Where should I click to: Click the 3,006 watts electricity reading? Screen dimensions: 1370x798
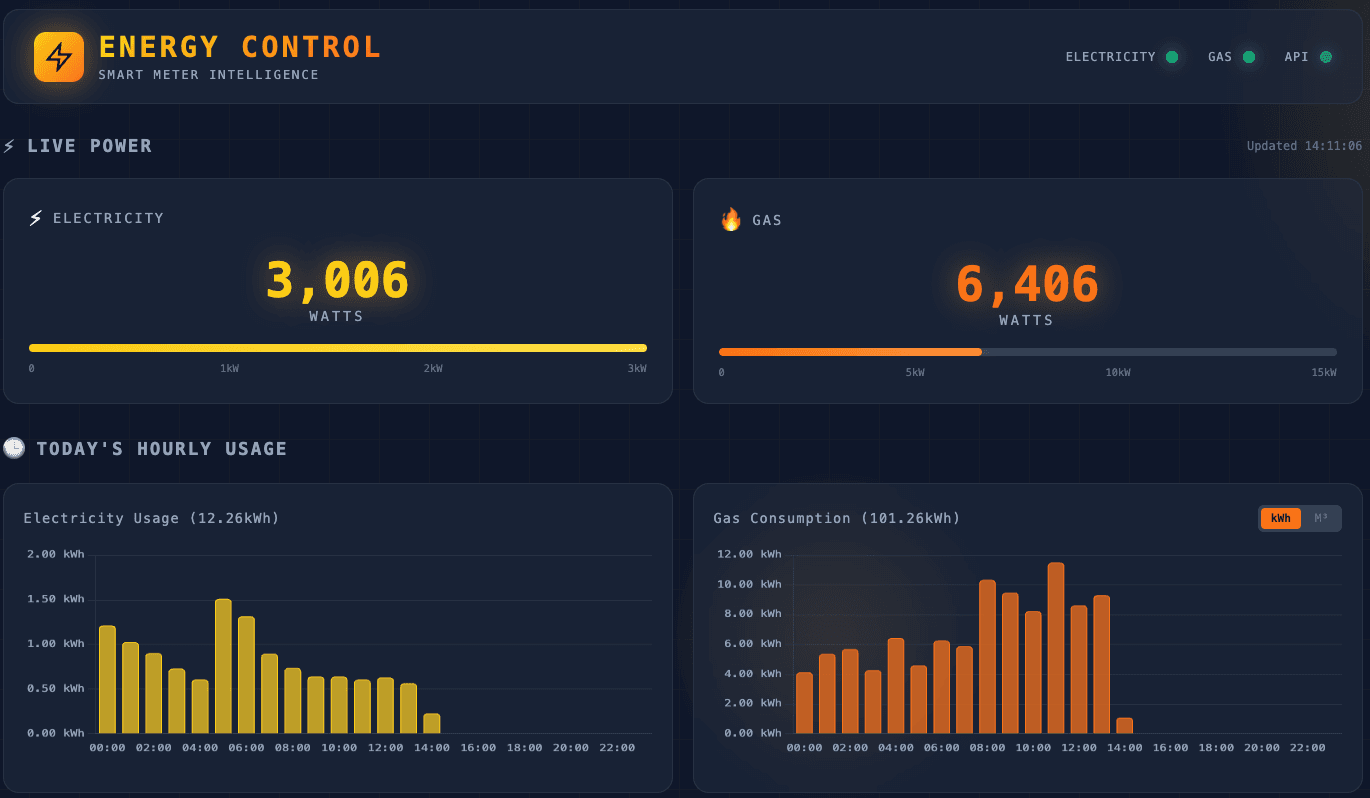pos(337,280)
